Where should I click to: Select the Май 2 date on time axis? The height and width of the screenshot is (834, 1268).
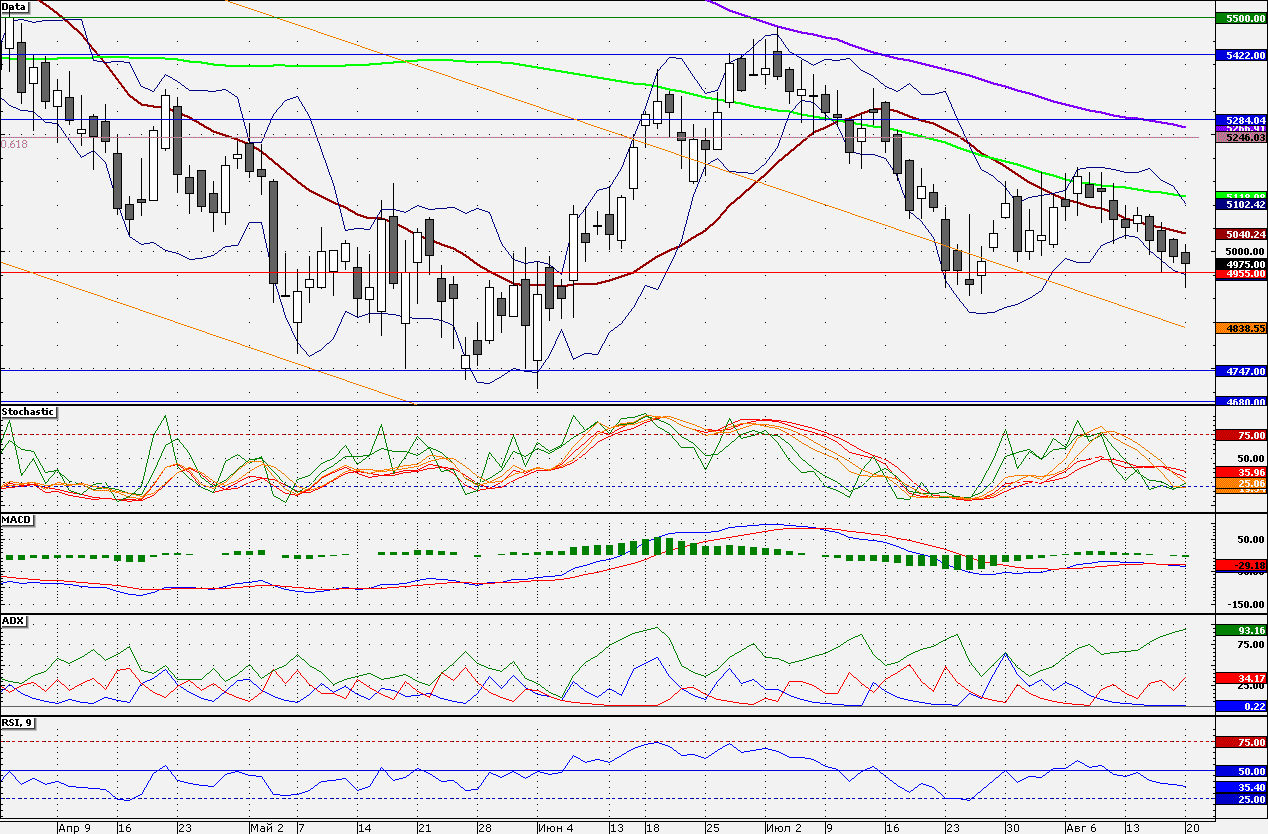point(266,827)
